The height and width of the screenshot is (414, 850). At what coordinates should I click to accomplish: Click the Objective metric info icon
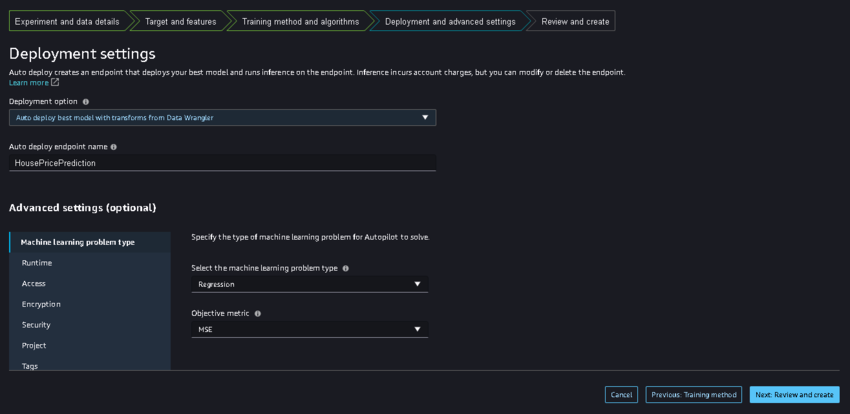[x=257, y=313]
